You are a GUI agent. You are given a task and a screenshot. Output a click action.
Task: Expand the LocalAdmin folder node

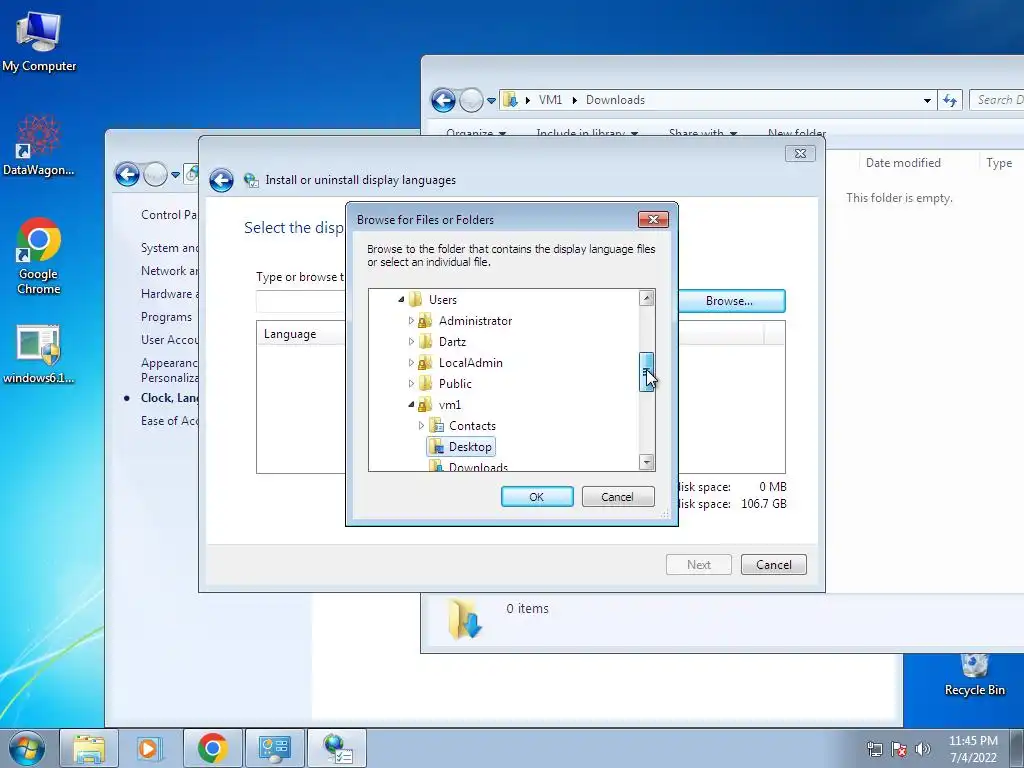click(x=411, y=362)
